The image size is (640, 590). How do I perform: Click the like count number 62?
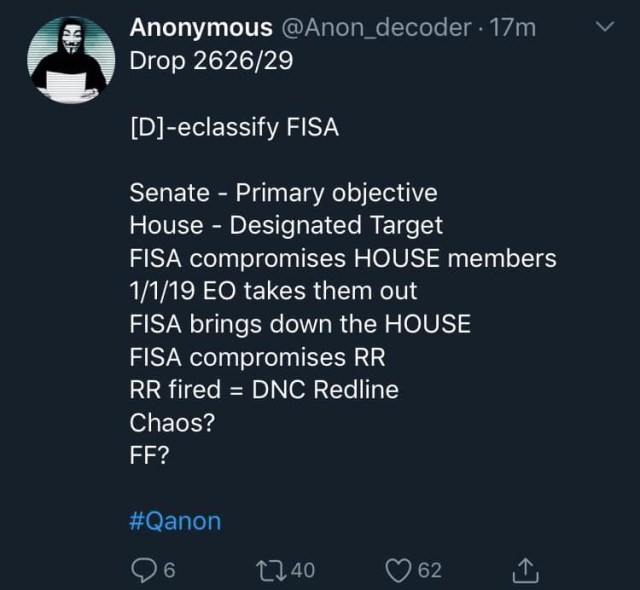click(x=429, y=570)
